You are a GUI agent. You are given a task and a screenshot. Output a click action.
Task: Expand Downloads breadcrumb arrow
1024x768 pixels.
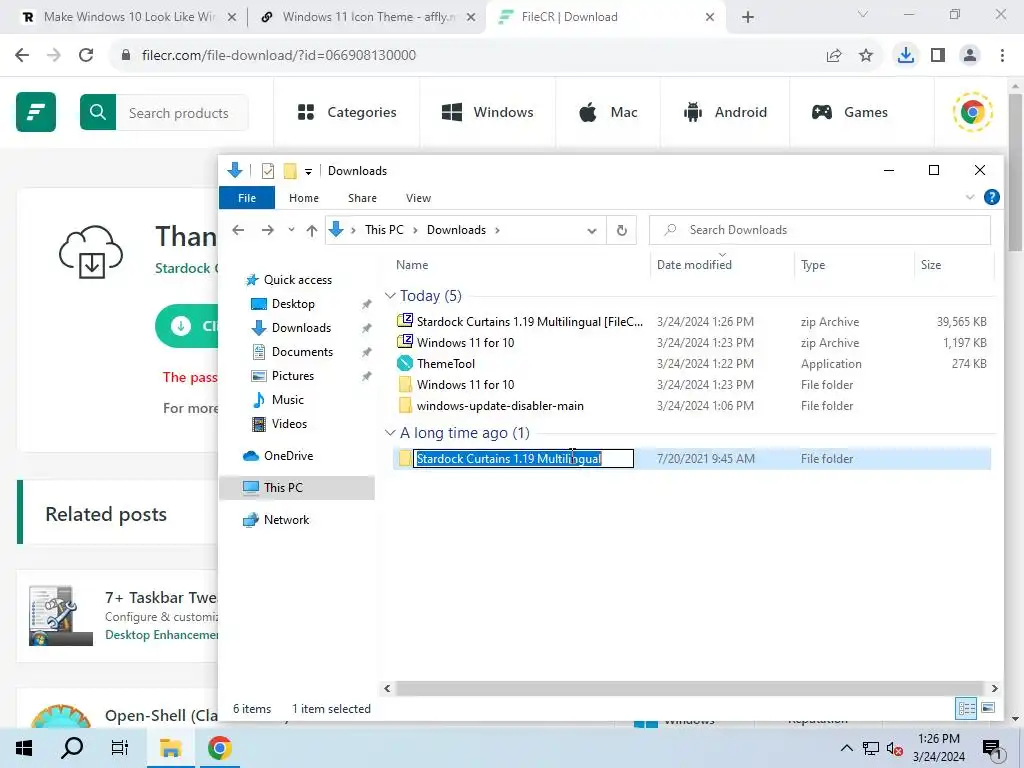pos(498,230)
